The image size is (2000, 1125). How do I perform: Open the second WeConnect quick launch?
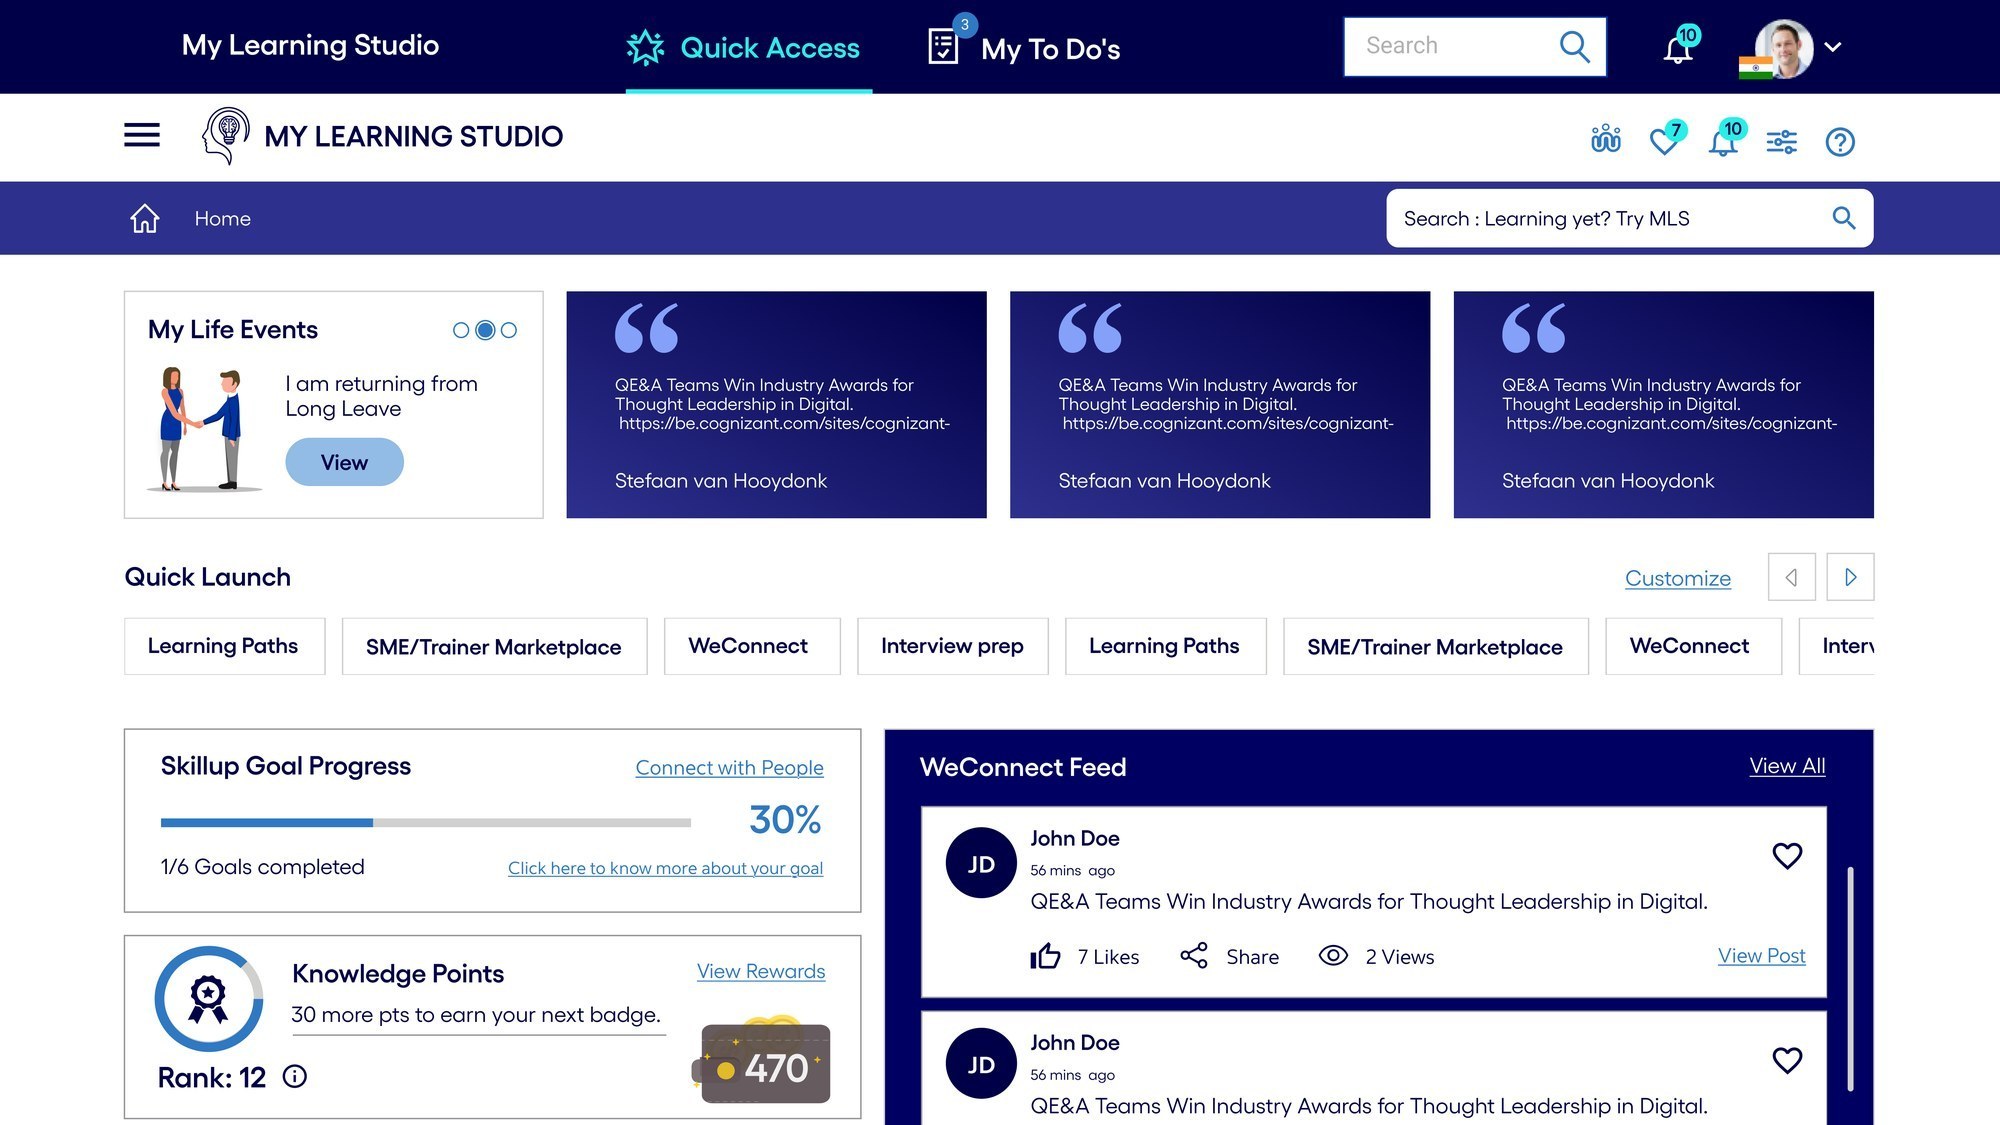click(x=1693, y=646)
